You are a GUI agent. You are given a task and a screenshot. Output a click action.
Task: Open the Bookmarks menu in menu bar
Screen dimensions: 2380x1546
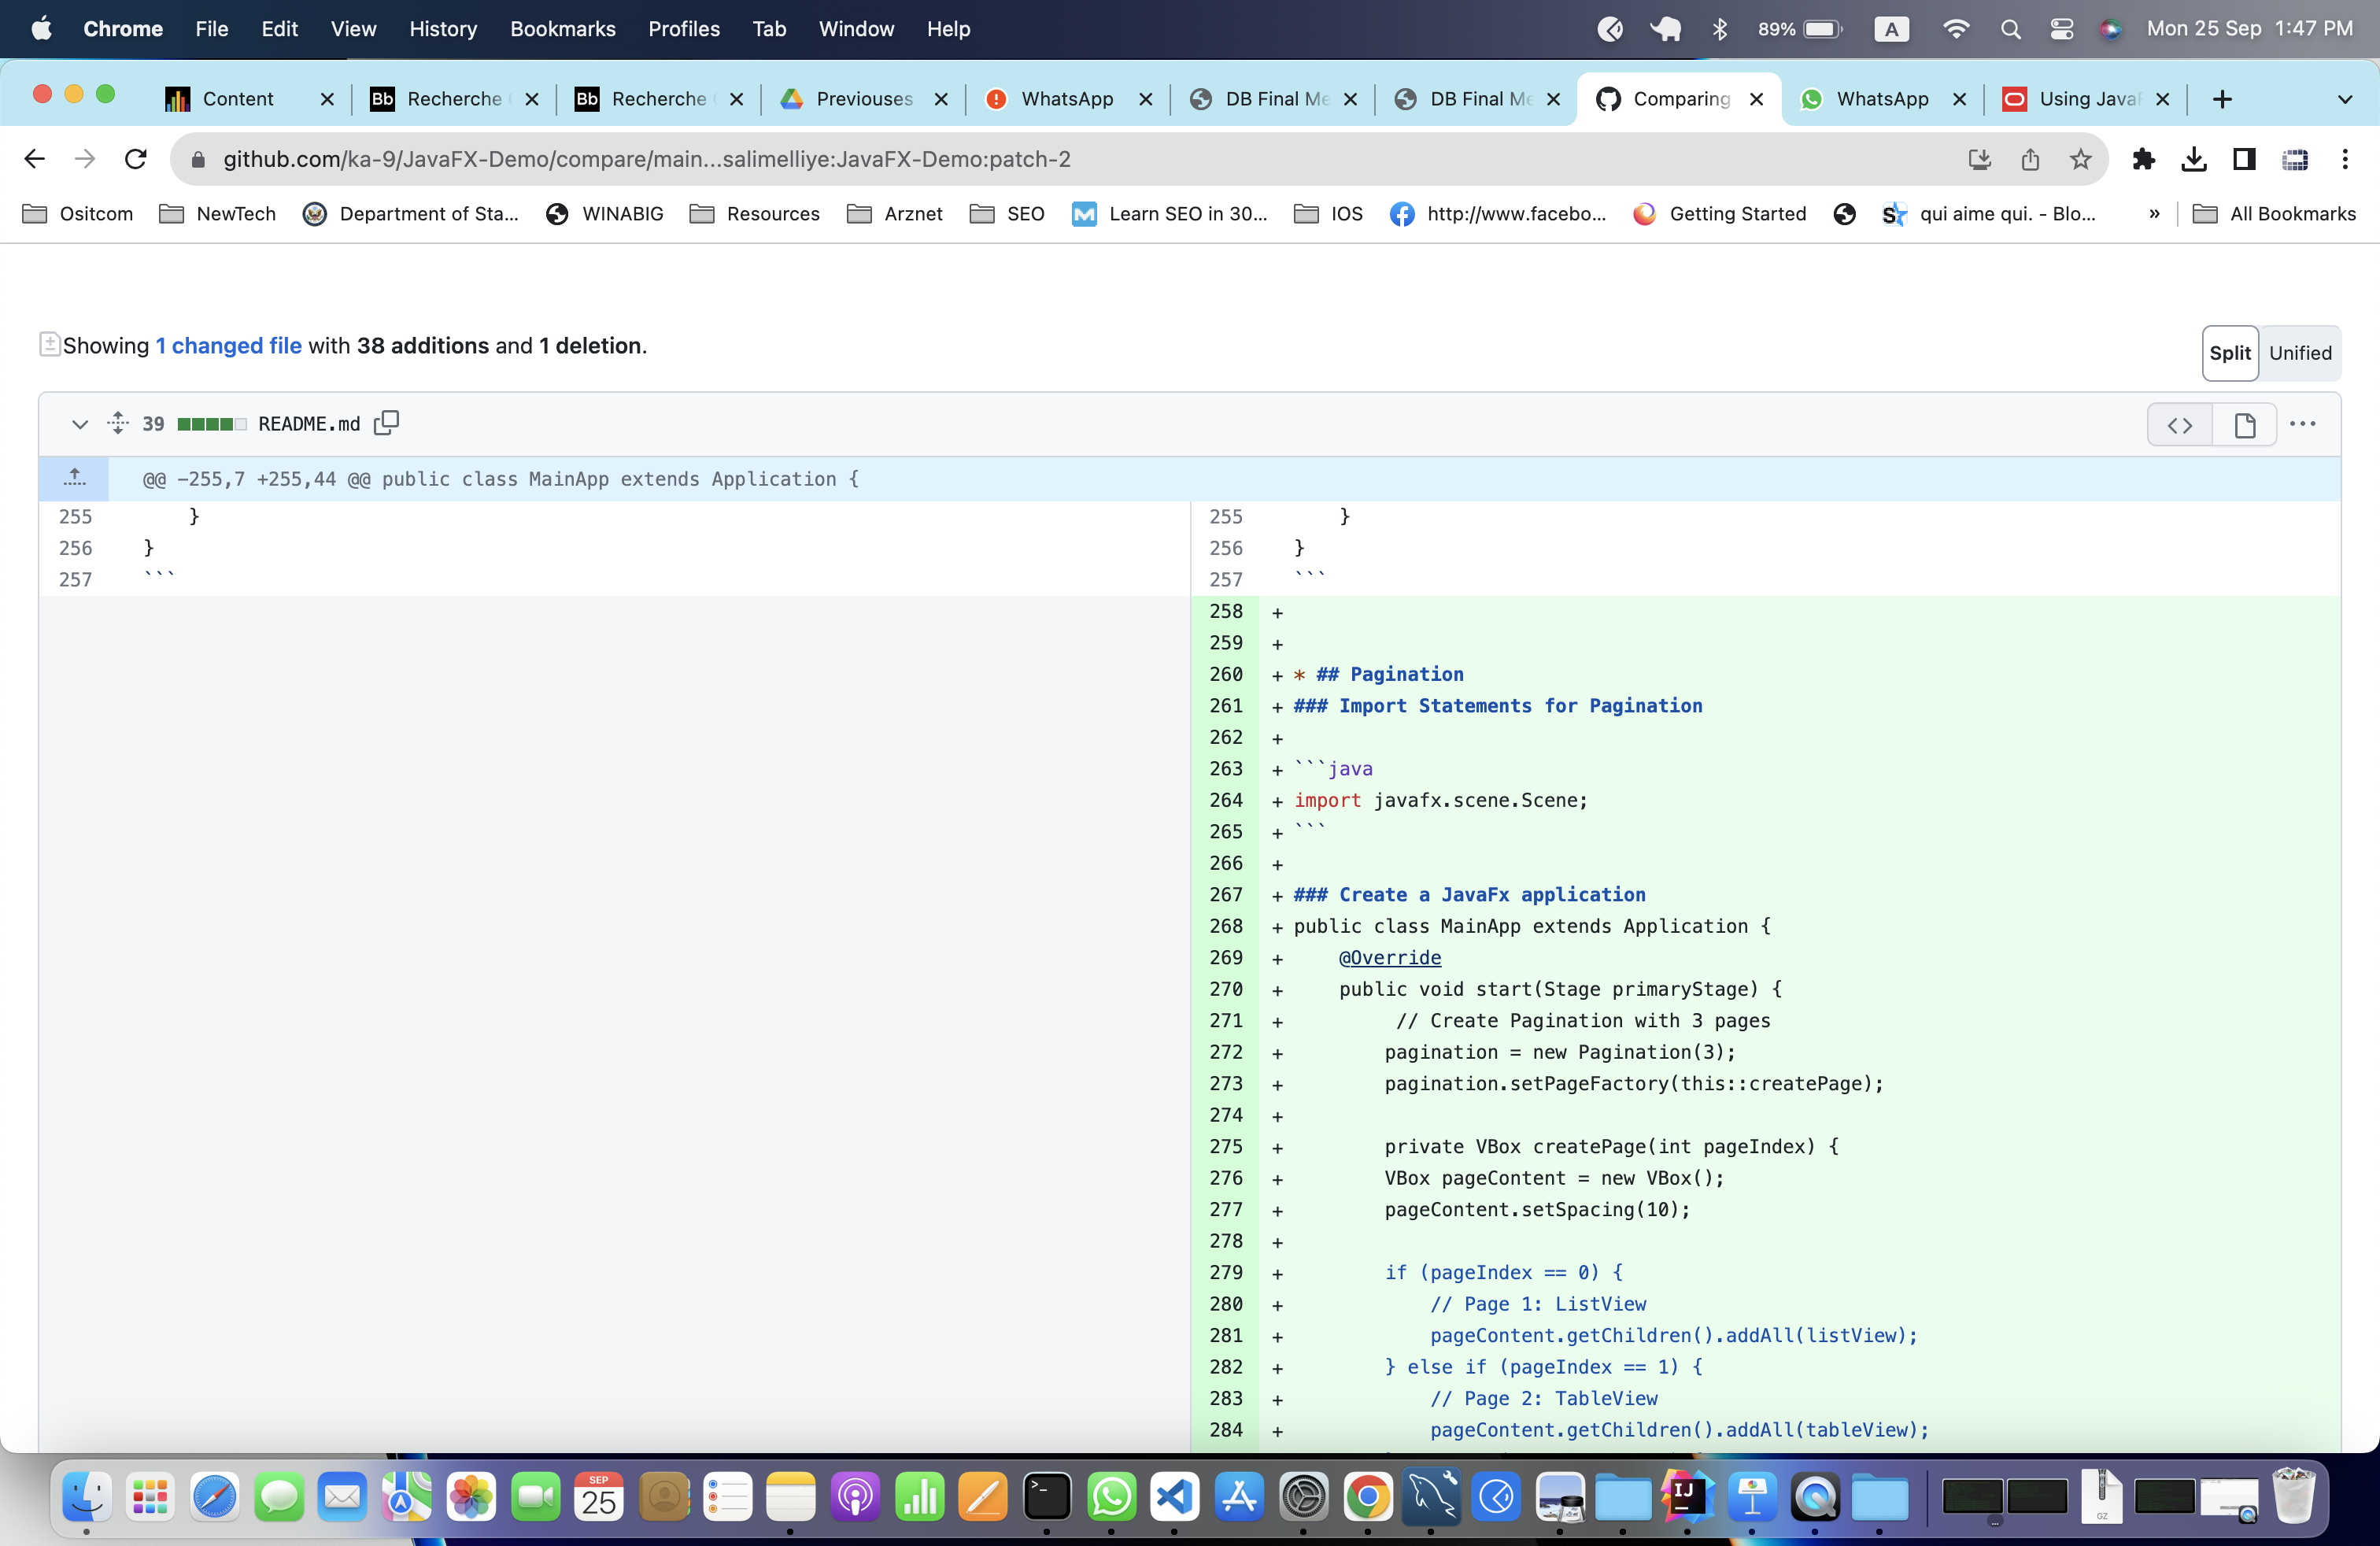(x=562, y=29)
